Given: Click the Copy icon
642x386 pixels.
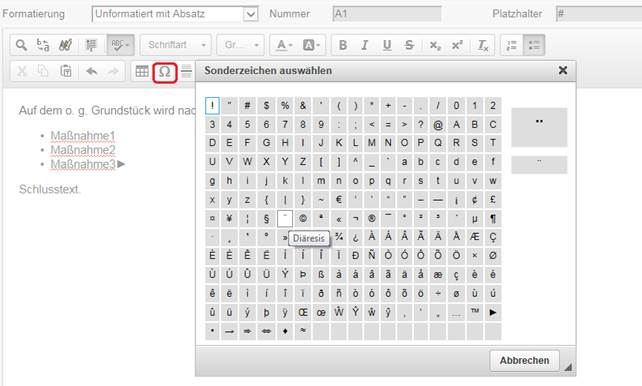Looking at the screenshot, I should (43, 72).
